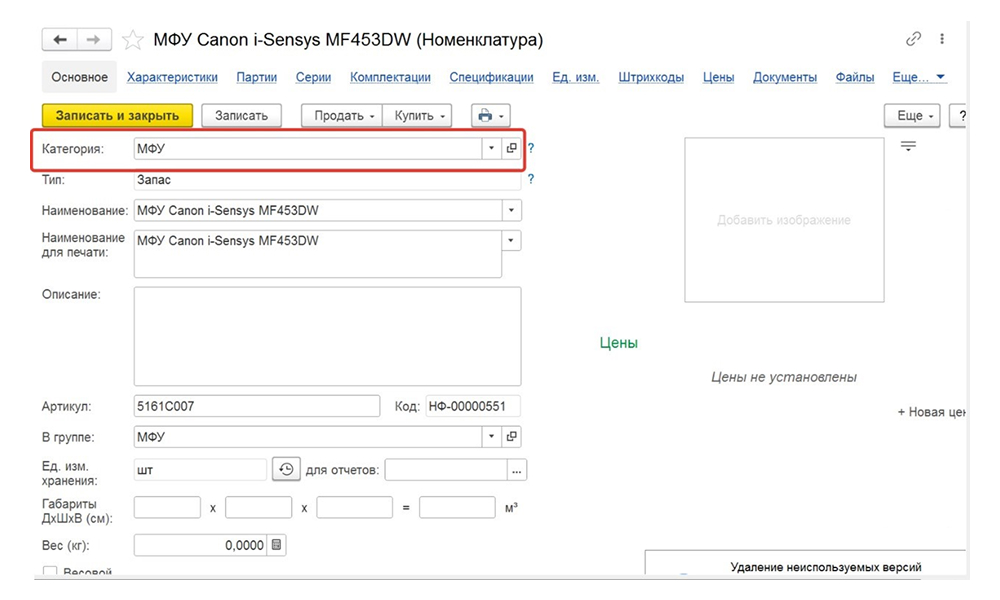Open the В группе record with open-form icon

click(x=511, y=437)
